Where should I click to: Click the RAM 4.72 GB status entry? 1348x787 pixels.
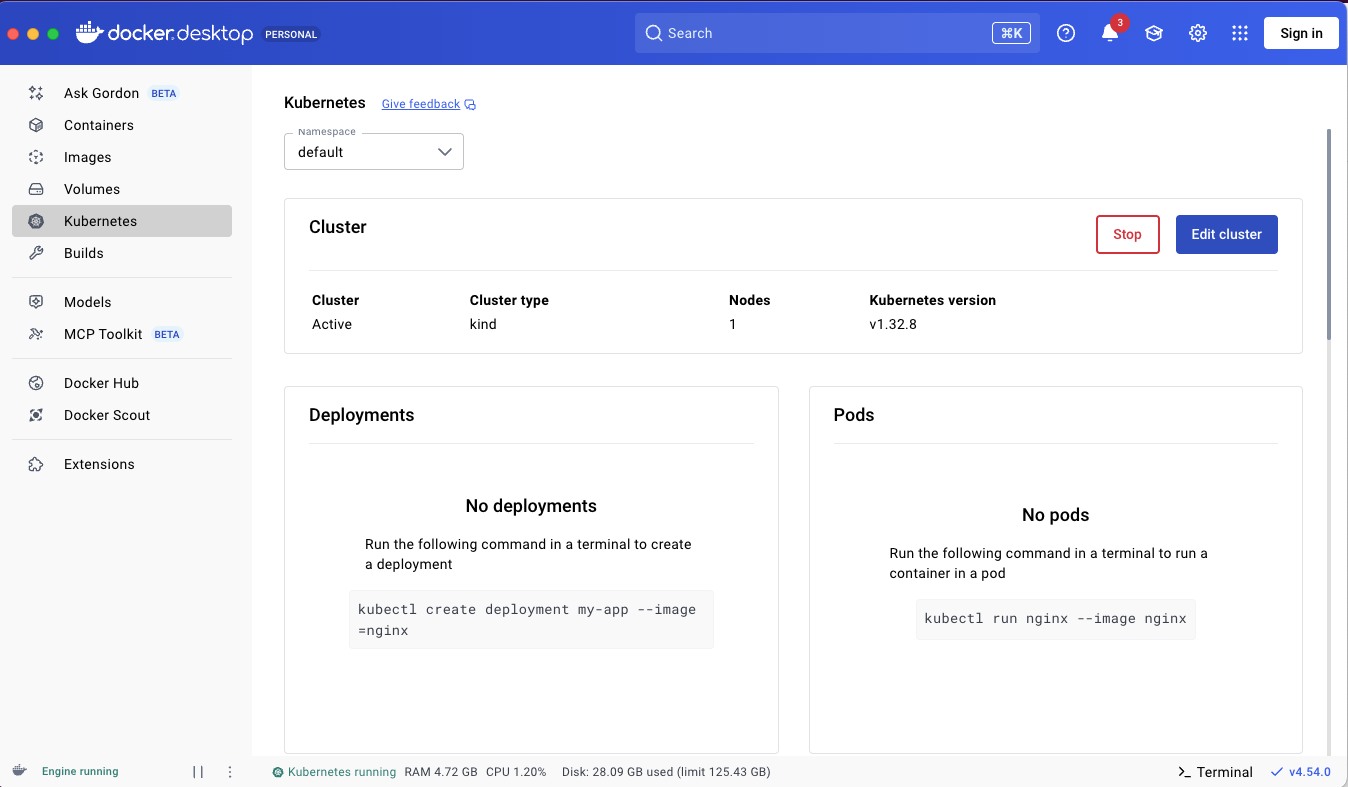[441, 772]
